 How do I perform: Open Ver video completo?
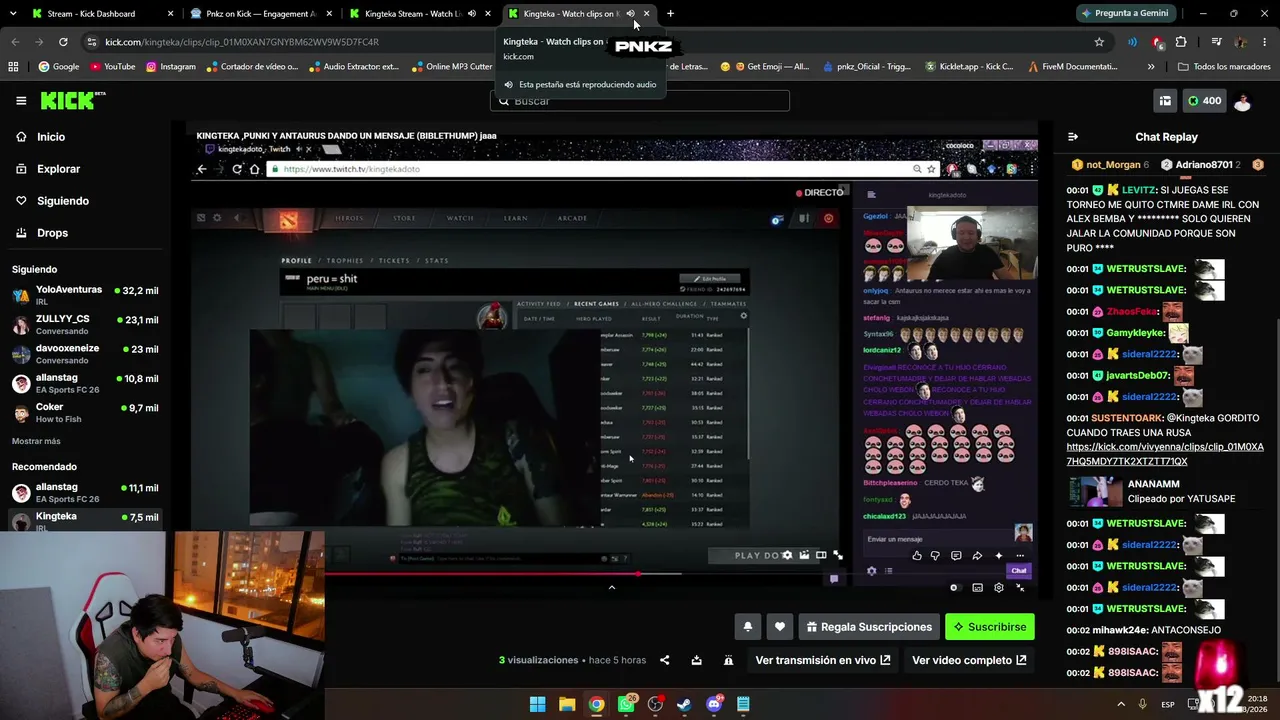(969, 660)
